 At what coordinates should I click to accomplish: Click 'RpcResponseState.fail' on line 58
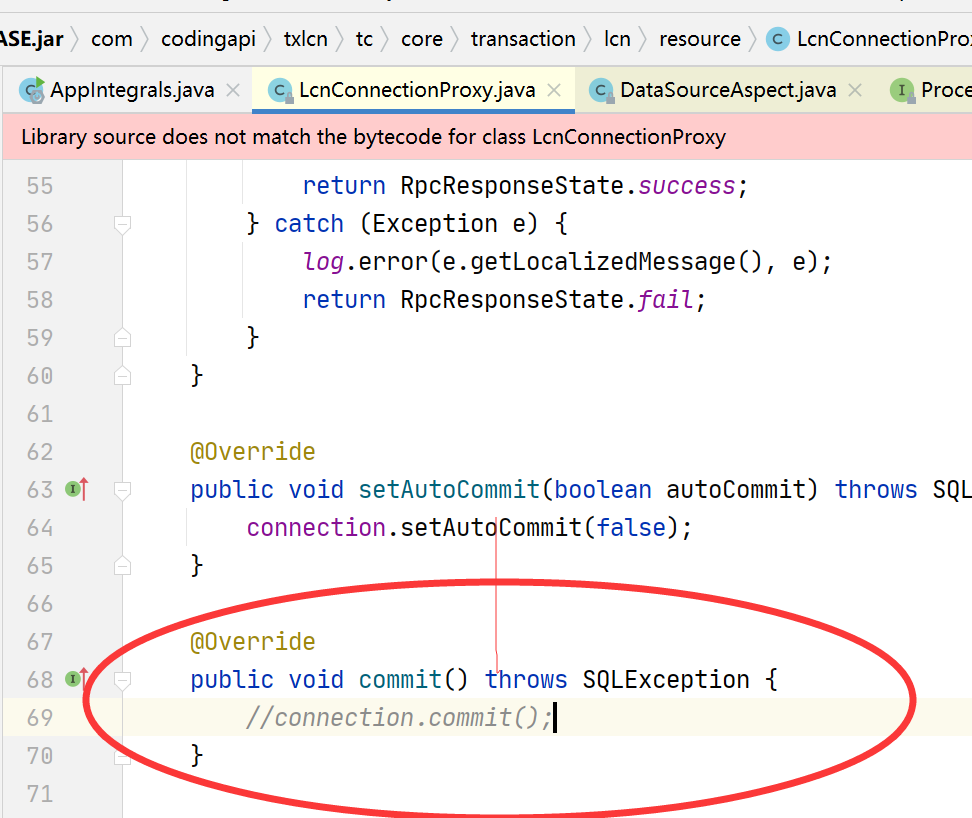[547, 300]
